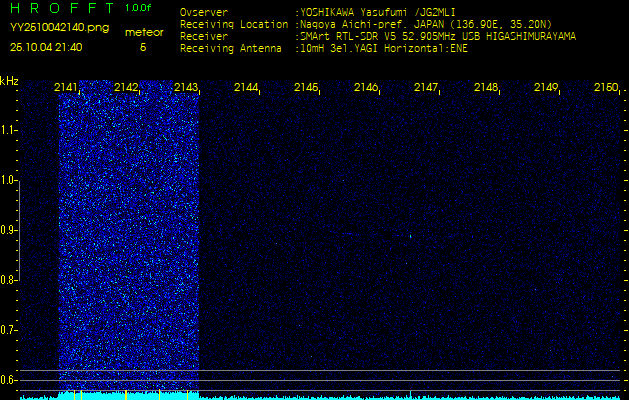Click the 2150 time marker

(x=606, y=87)
